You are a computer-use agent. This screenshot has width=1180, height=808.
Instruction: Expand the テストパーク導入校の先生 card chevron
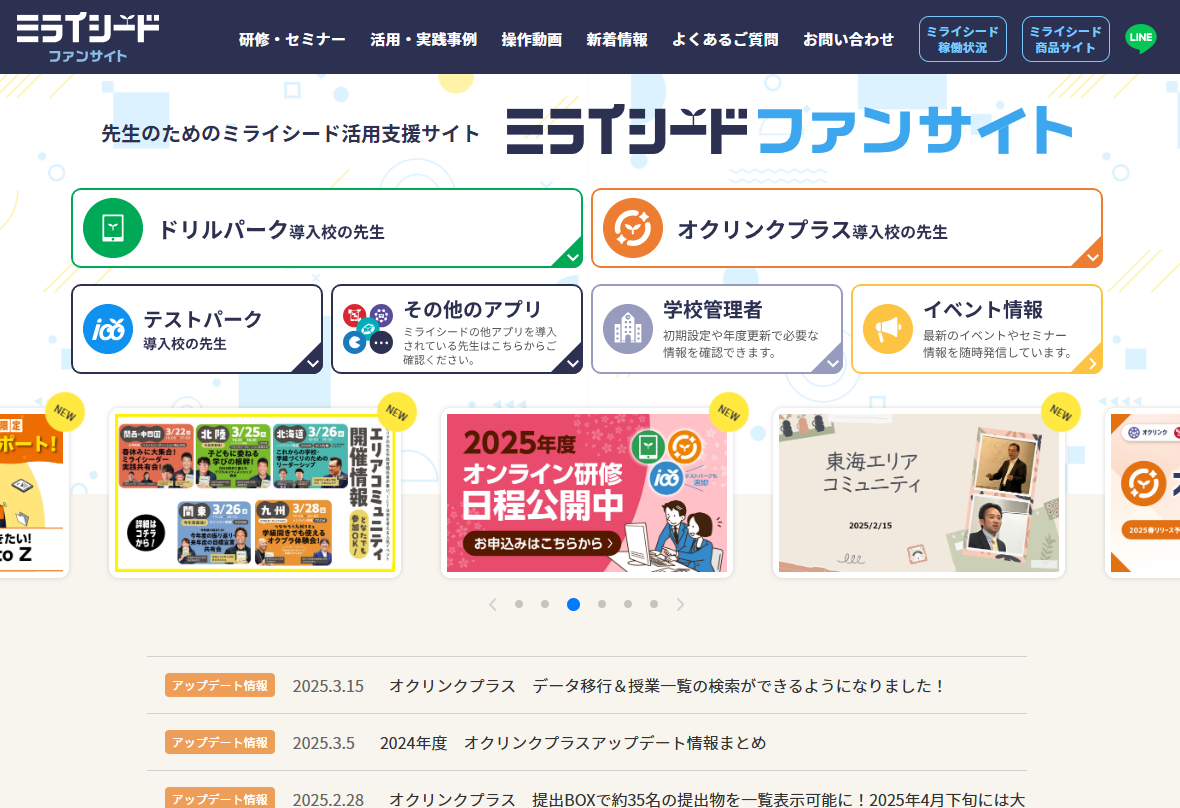click(313, 363)
